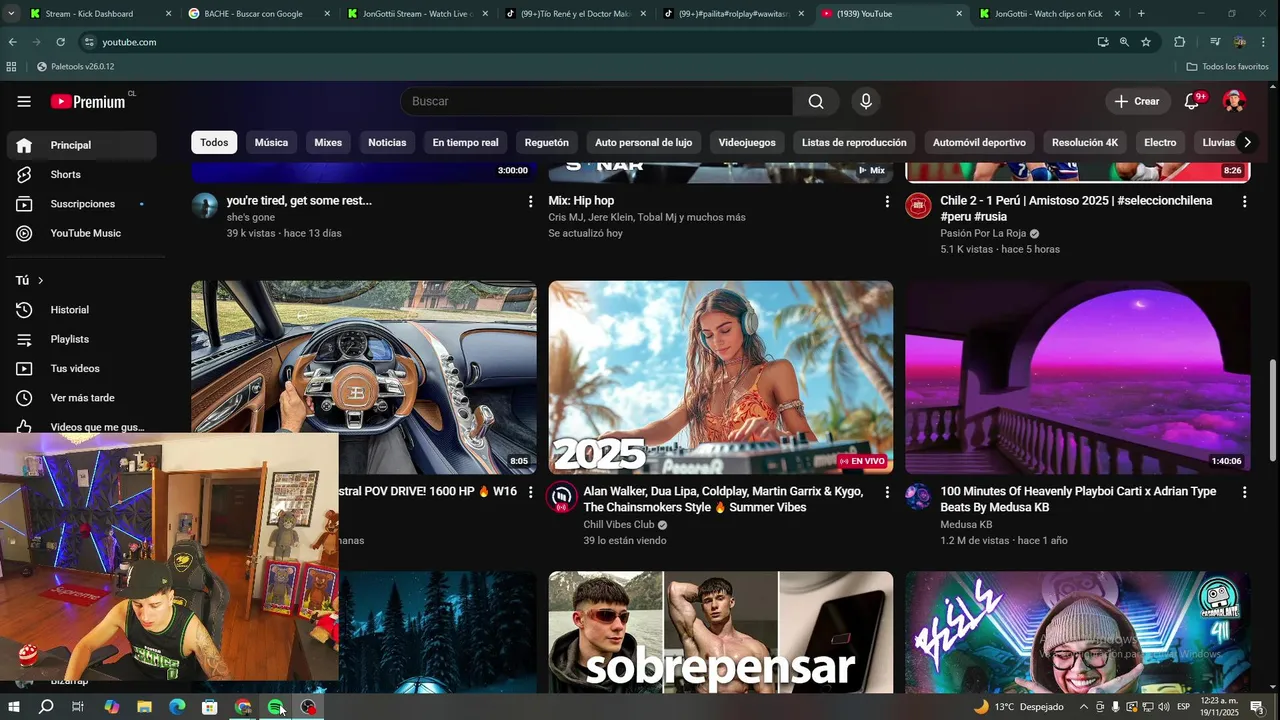Image resolution: width=1280 pixels, height=720 pixels.
Task: Open the Bugatti POV drive thumbnail
Action: pyautogui.click(x=364, y=378)
